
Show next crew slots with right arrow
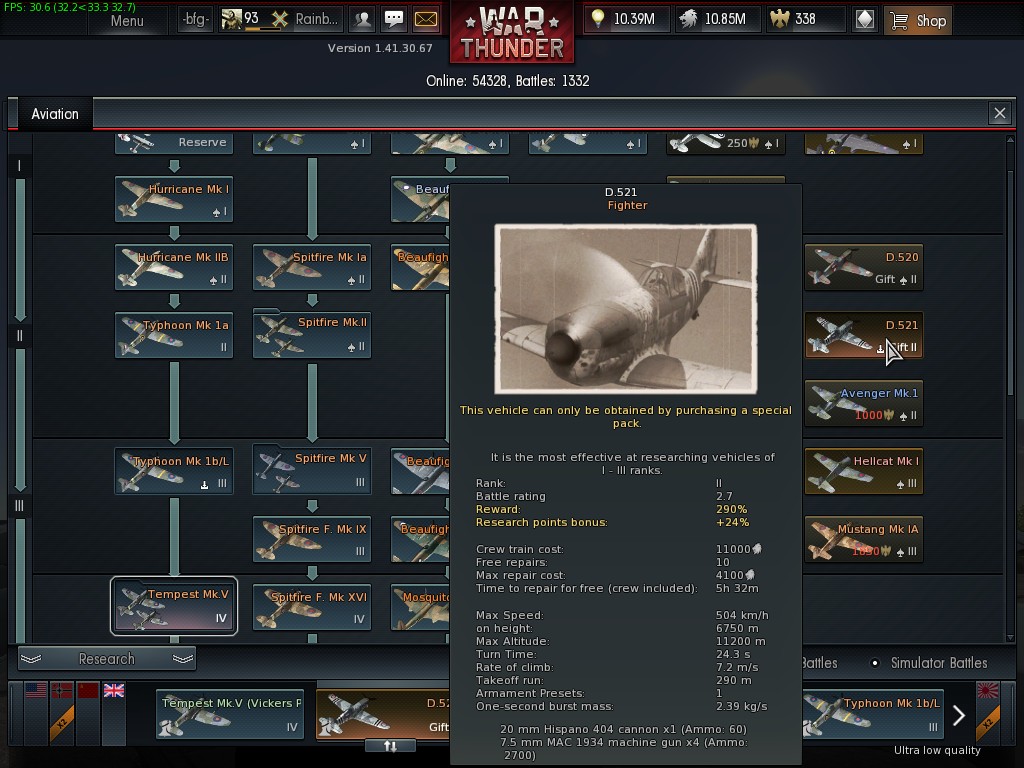[959, 715]
